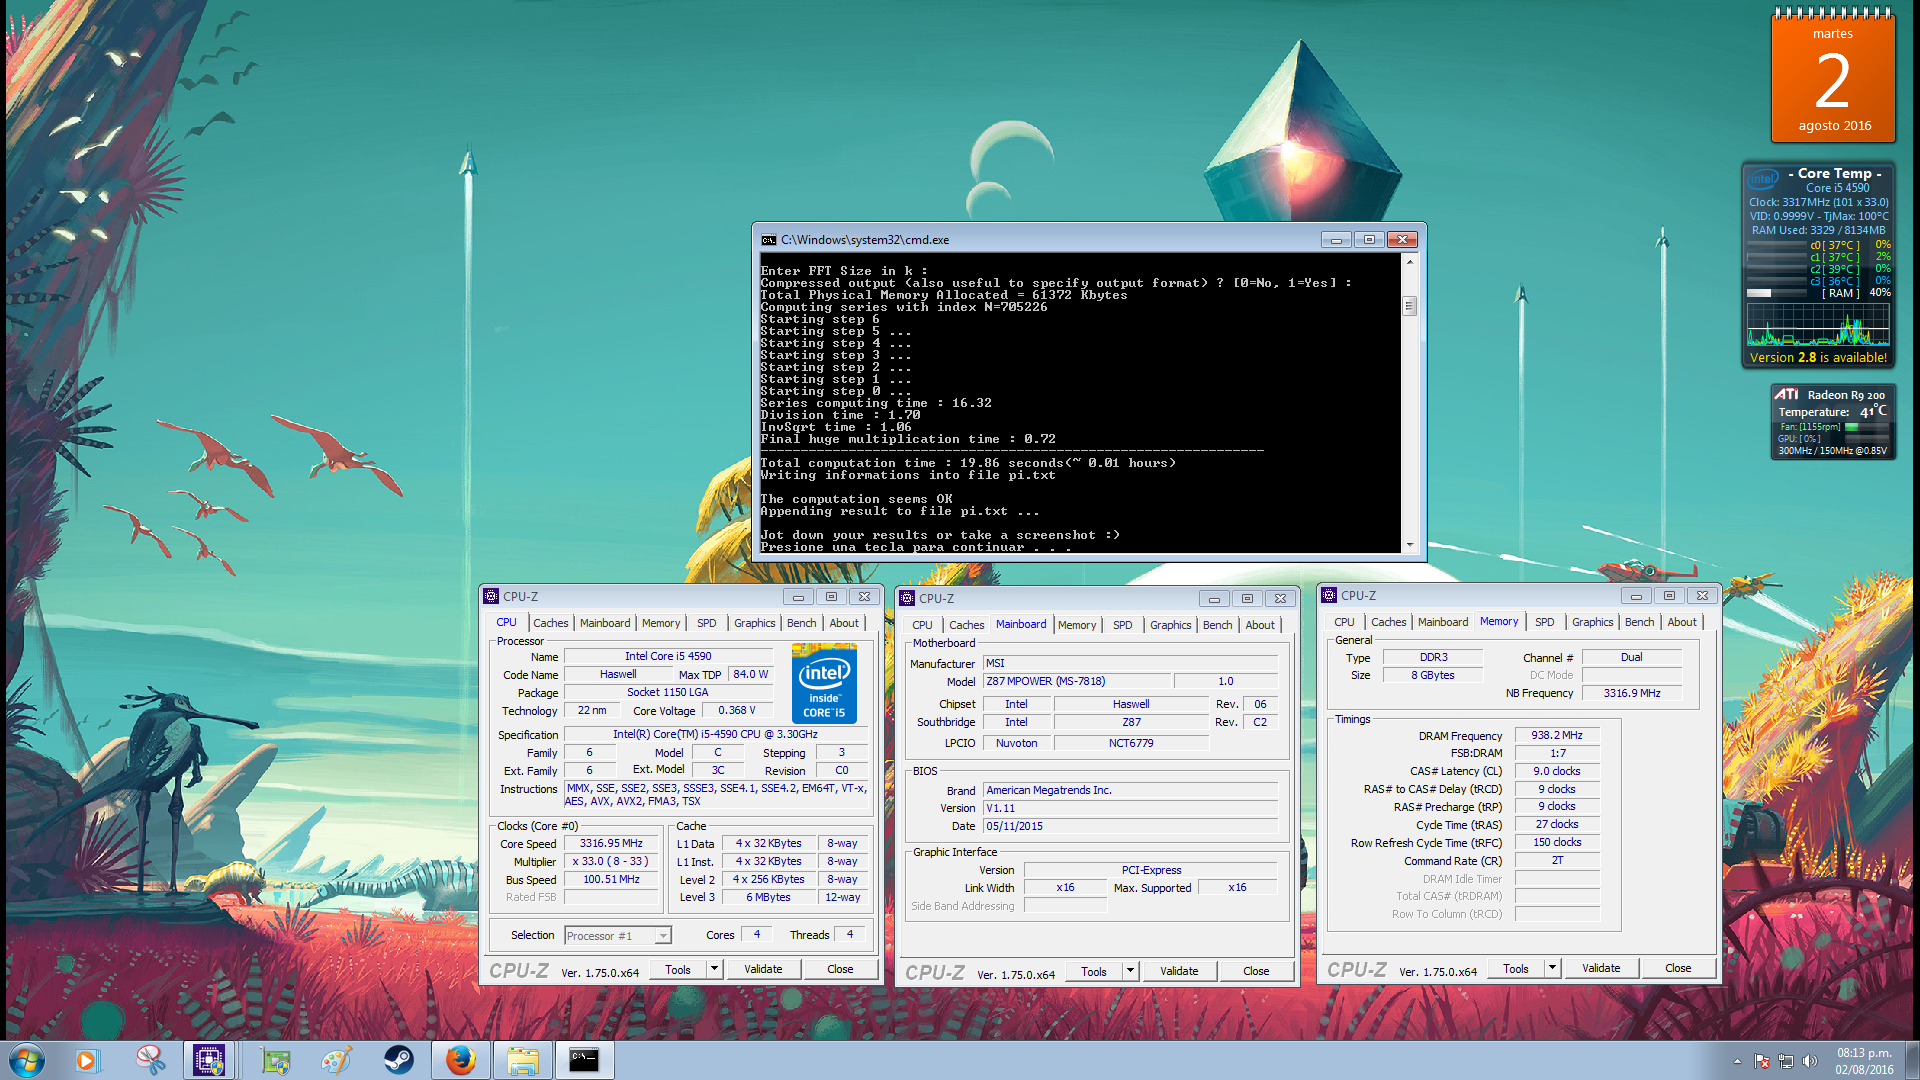This screenshot has height=1080, width=1920.
Task: Click Validate in the Mainboard window
Action: pos(1179,971)
